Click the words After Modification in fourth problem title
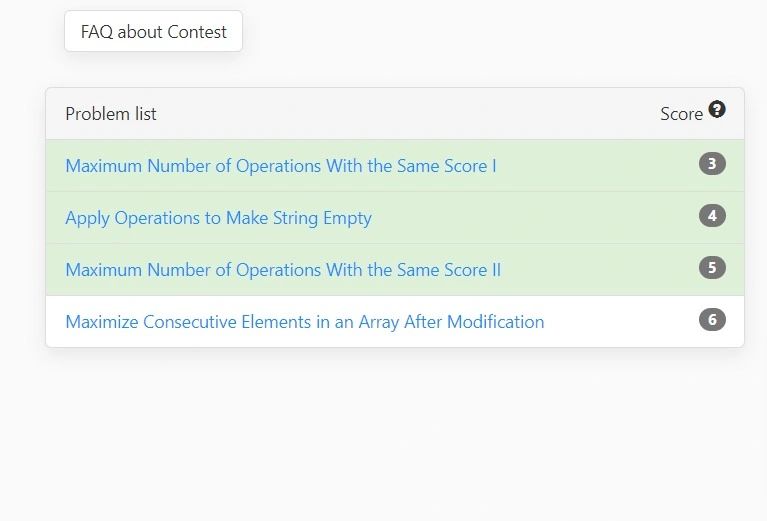Viewport: 767px width, 521px height. [x=474, y=322]
